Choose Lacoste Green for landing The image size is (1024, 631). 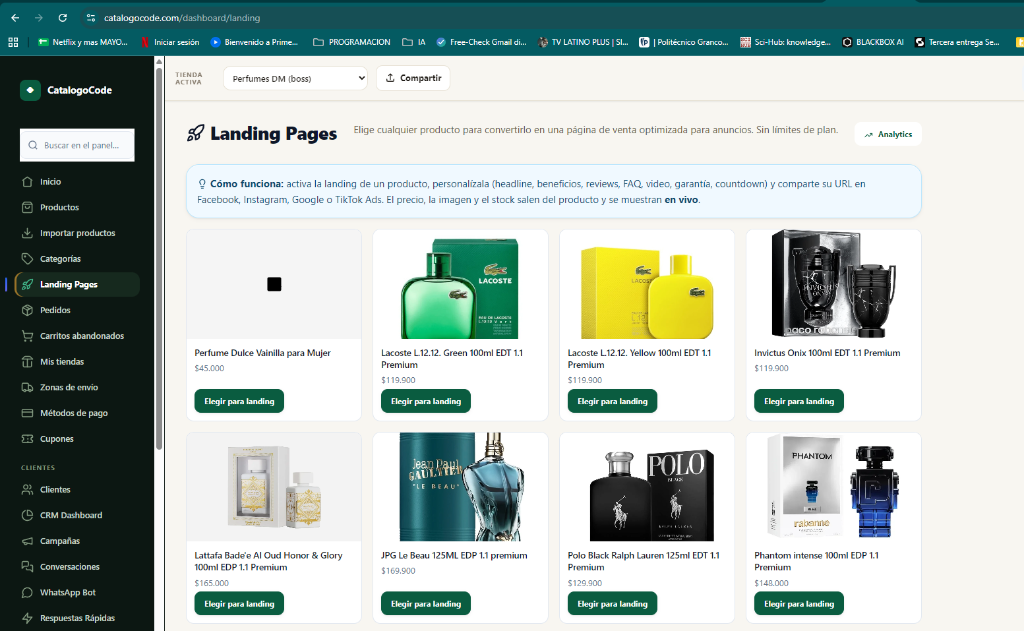[426, 401]
